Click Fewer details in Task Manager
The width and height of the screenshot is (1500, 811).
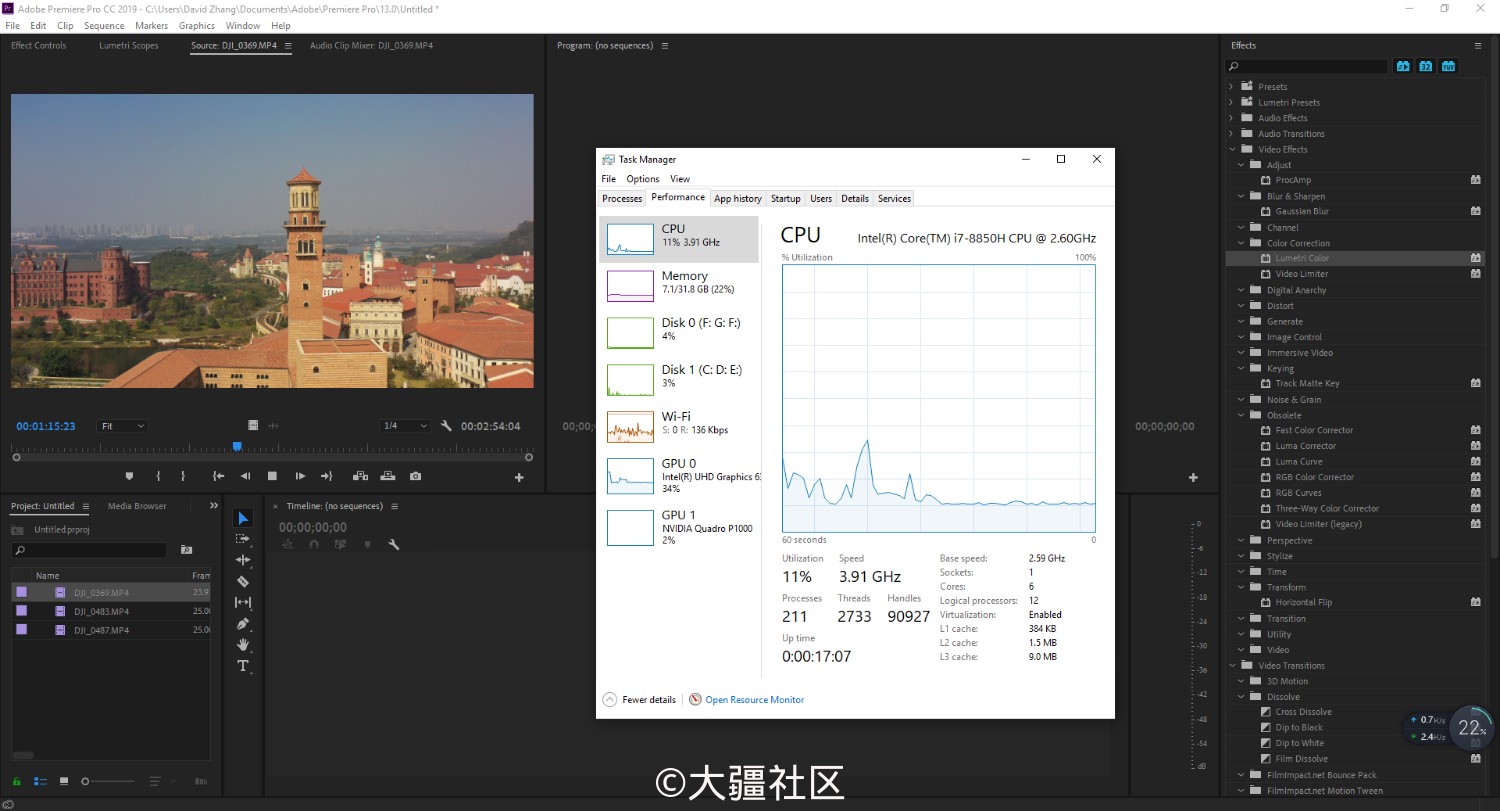(648, 700)
